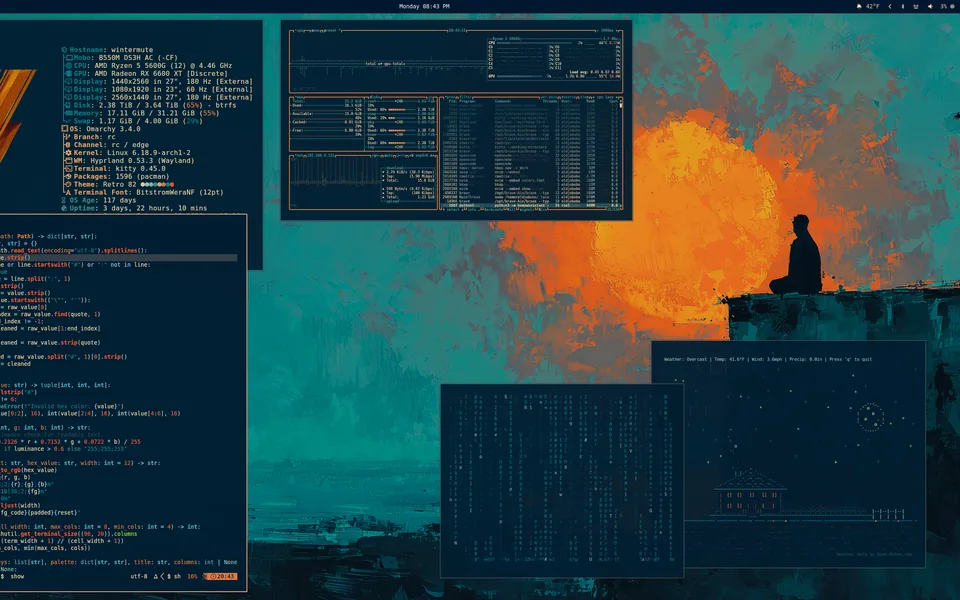Decrease btop 2000ms update interval with minus

(x=598, y=31)
